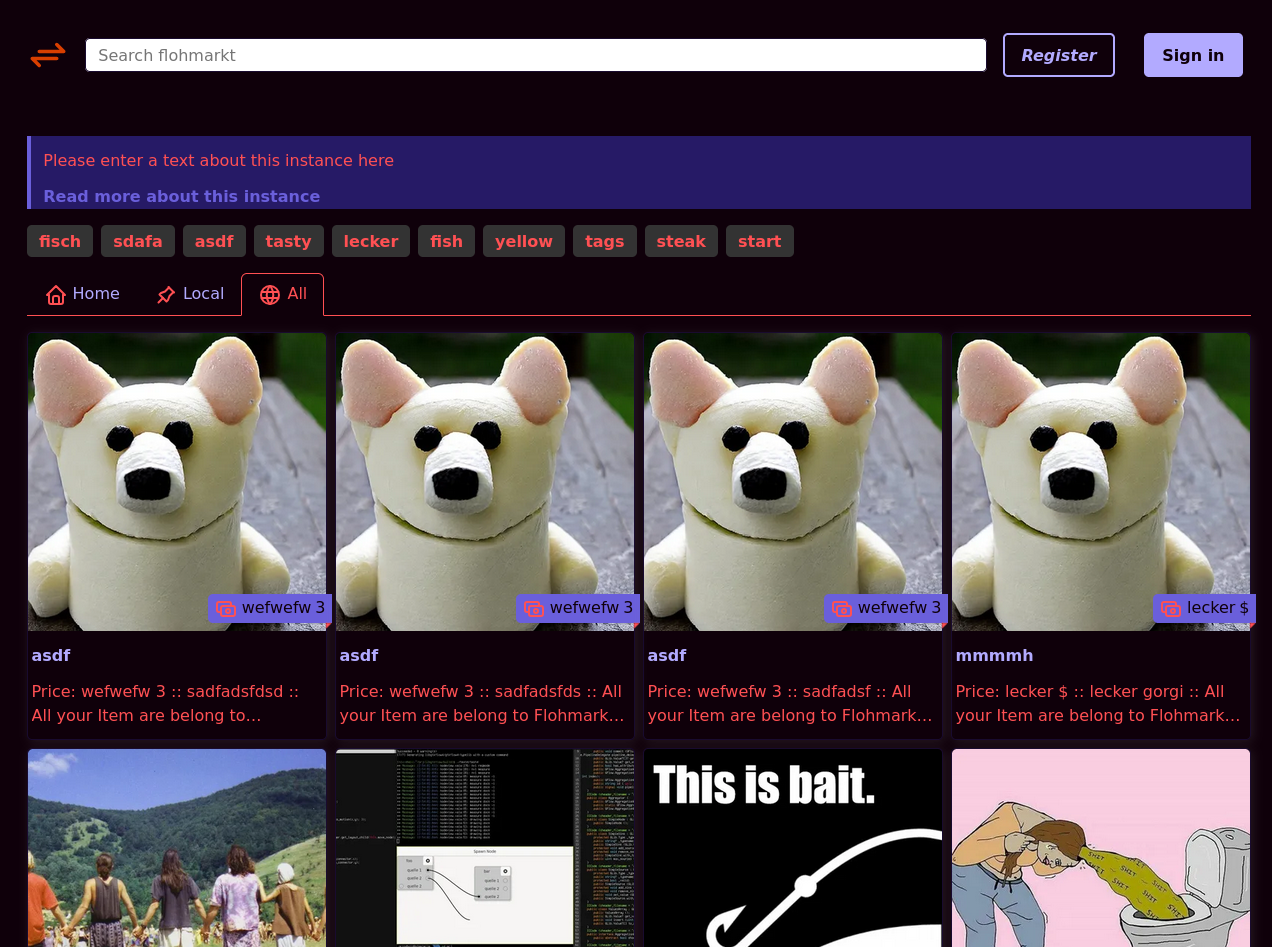Click the globe icon in All tab

[x=270, y=295]
